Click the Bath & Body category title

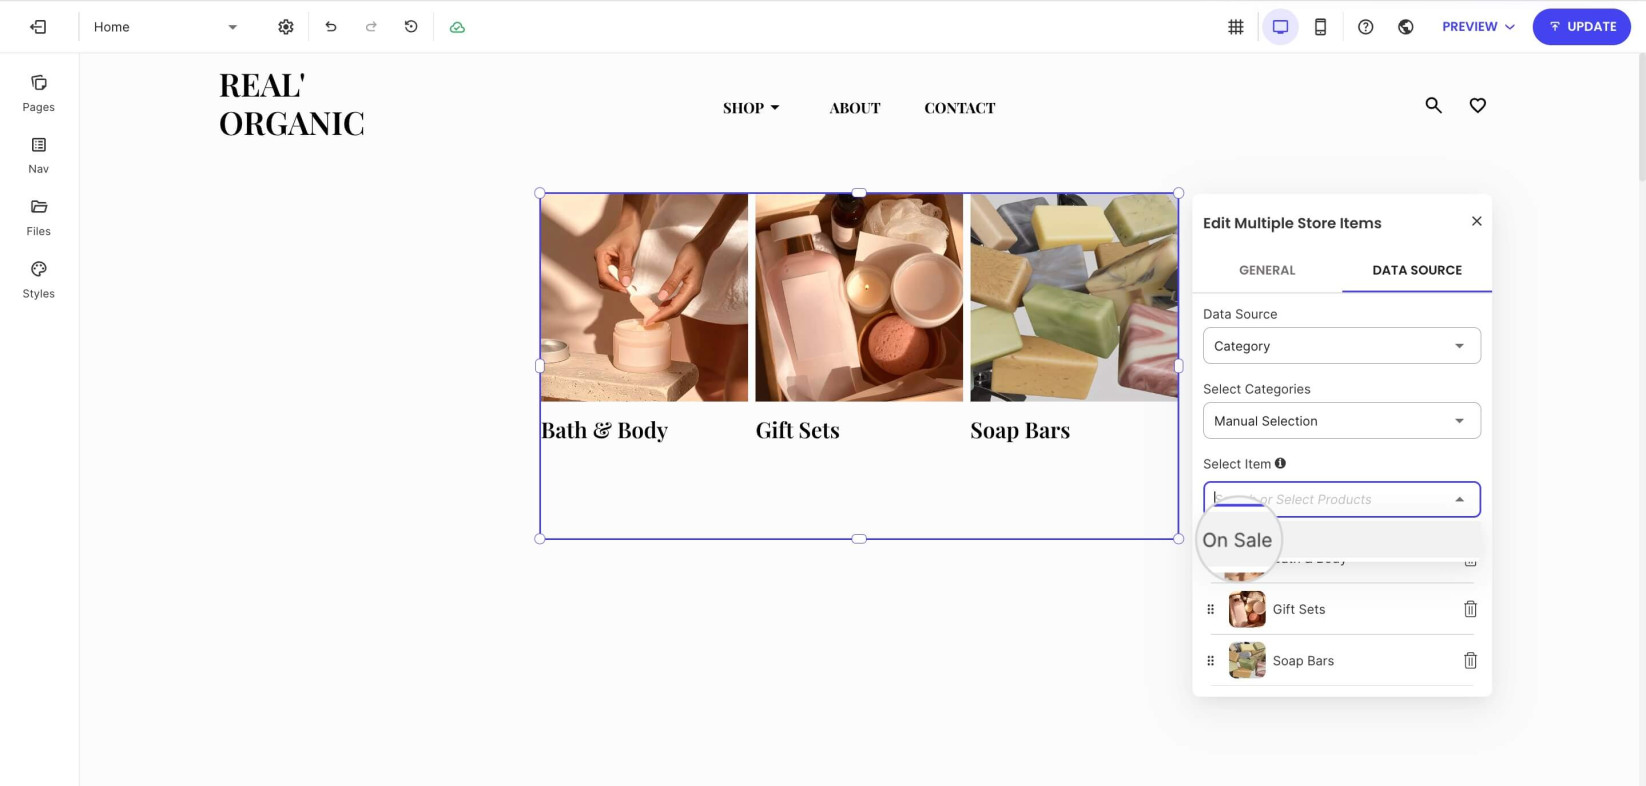[604, 430]
